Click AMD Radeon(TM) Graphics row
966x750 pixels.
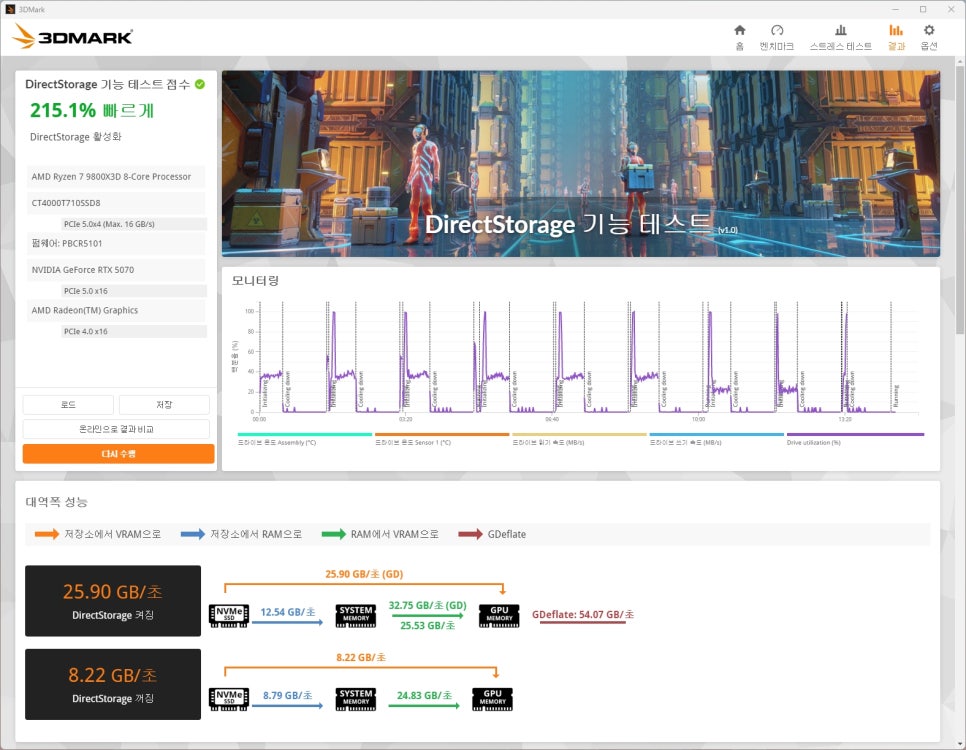tap(116, 311)
